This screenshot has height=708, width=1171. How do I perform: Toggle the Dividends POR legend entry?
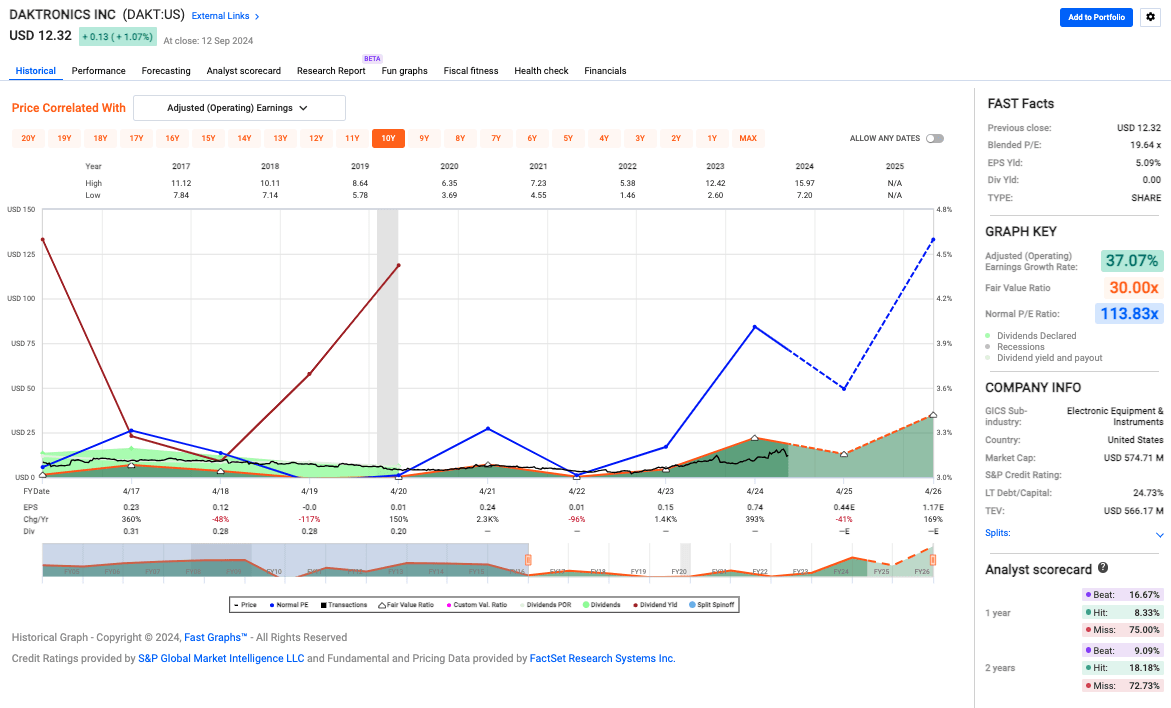(x=545, y=605)
